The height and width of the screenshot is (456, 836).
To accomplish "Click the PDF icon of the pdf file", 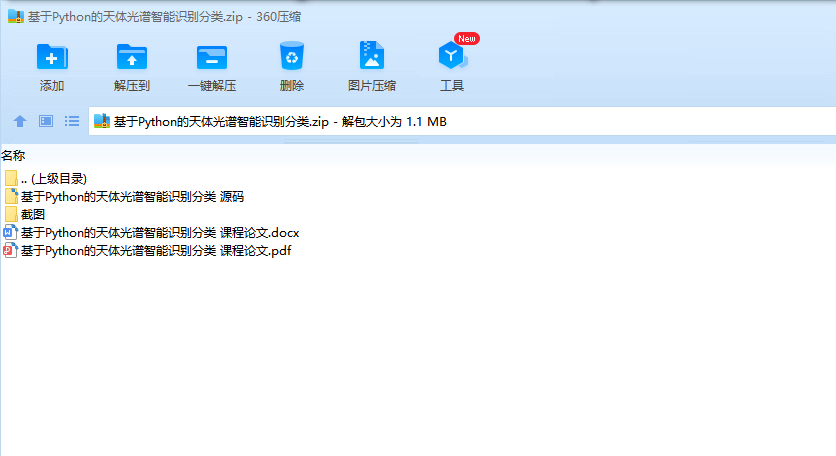I will point(10,251).
